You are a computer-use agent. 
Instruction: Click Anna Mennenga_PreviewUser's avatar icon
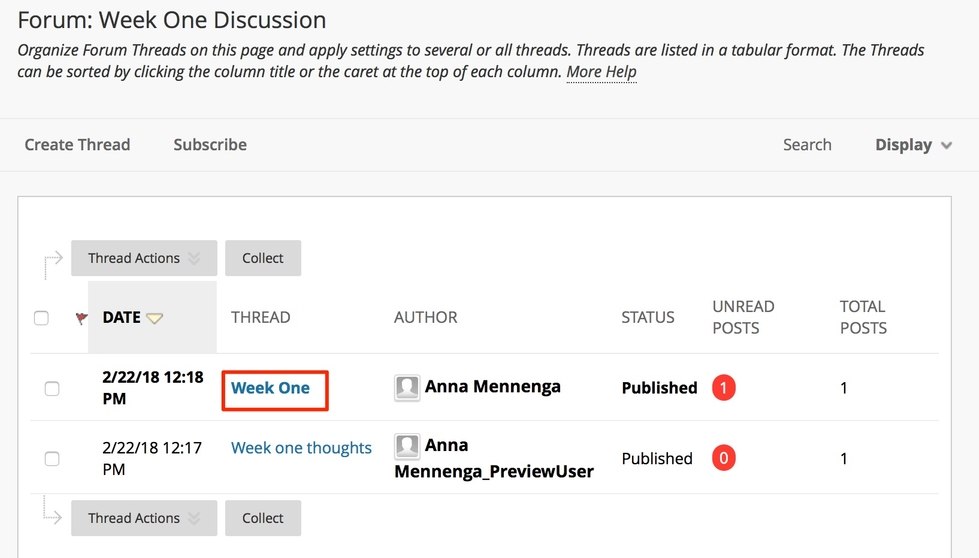[407, 446]
